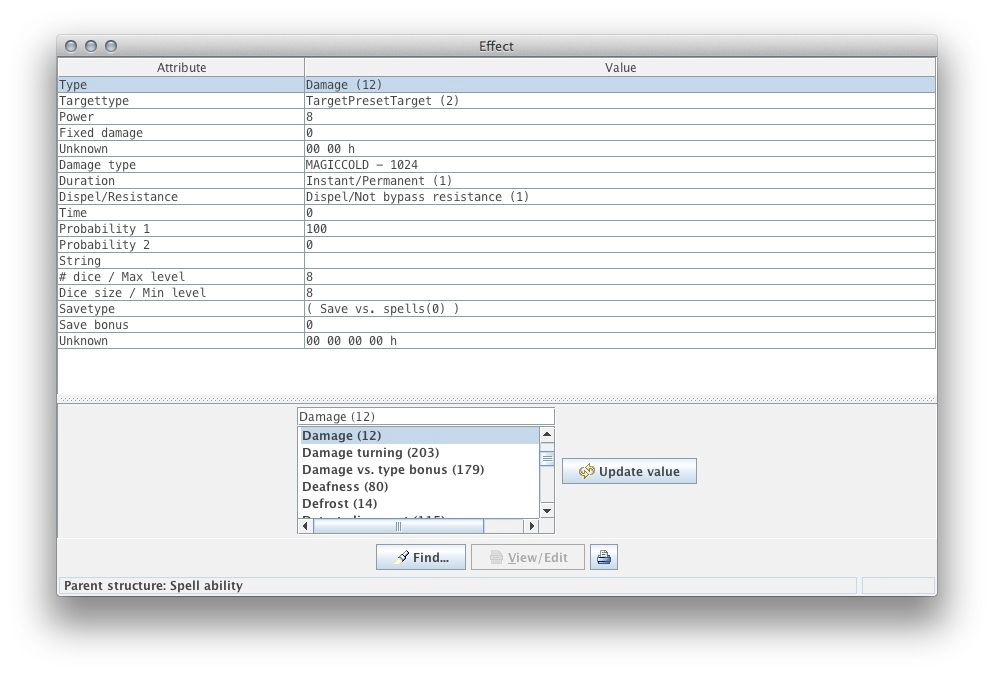The width and height of the screenshot is (994, 675).
Task: Click the Find... button
Action: point(420,558)
